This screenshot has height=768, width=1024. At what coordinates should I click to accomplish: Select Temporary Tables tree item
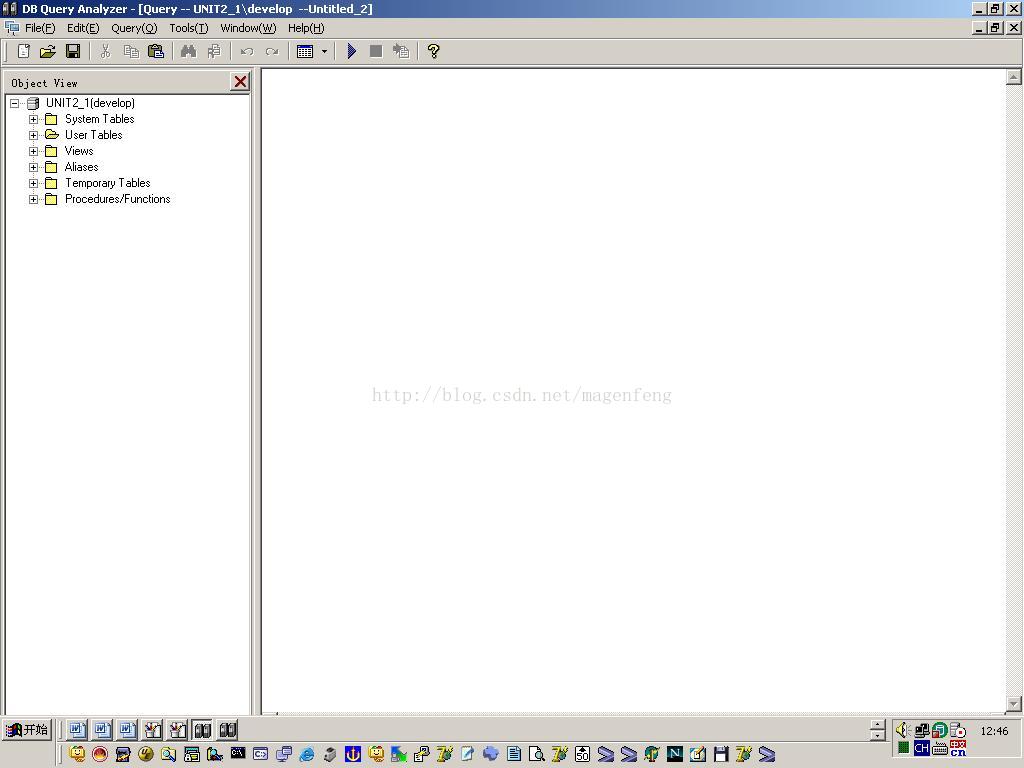coord(108,183)
